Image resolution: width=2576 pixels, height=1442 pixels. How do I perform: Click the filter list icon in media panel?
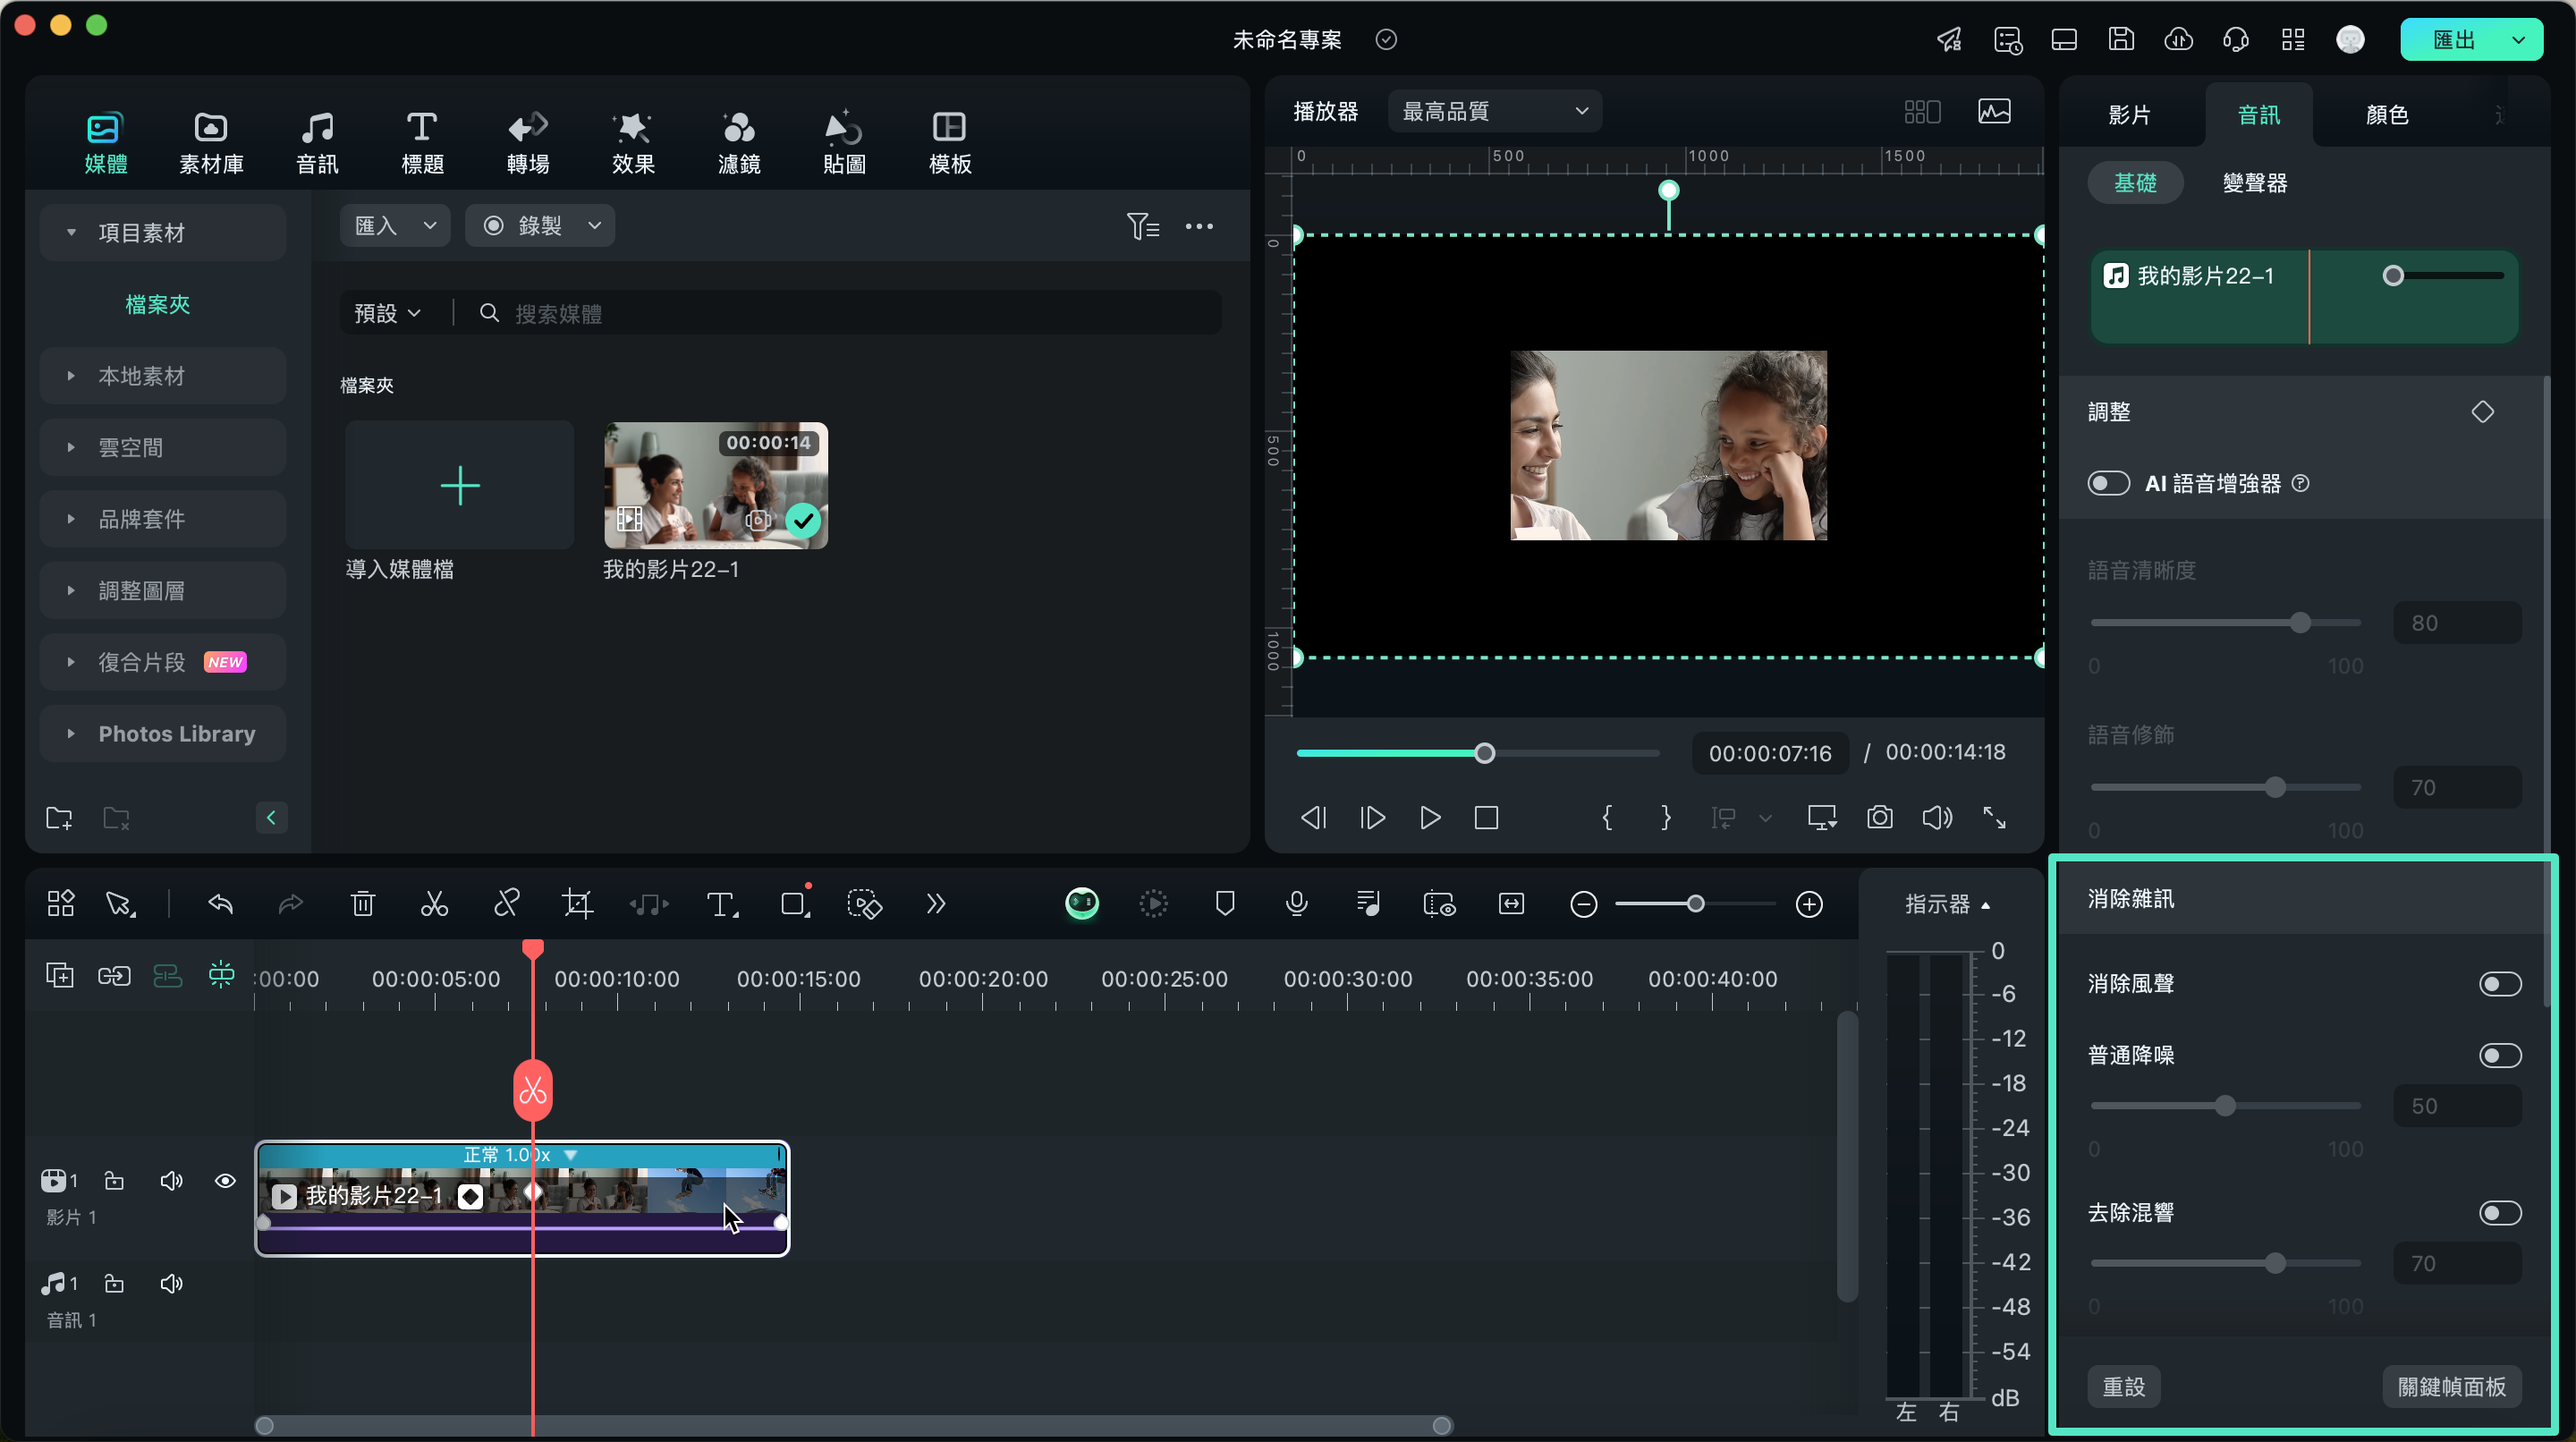click(x=1142, y=226)
